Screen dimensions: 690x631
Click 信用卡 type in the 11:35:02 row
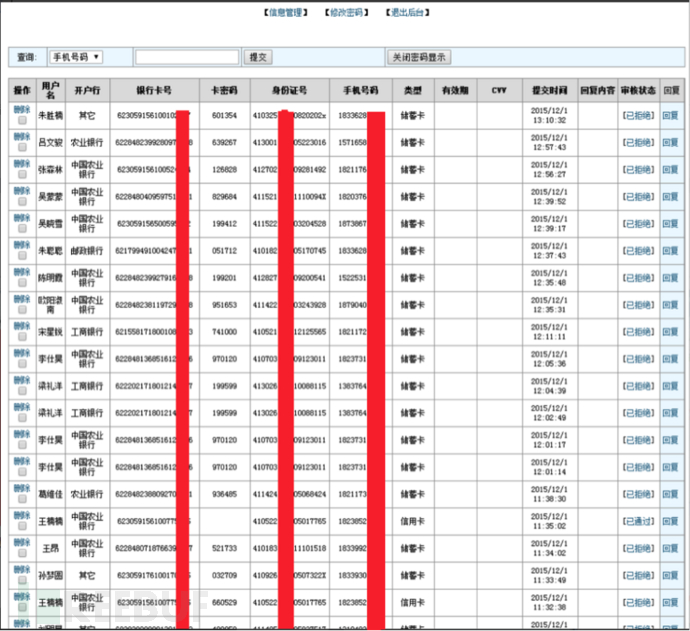(412, 521)
